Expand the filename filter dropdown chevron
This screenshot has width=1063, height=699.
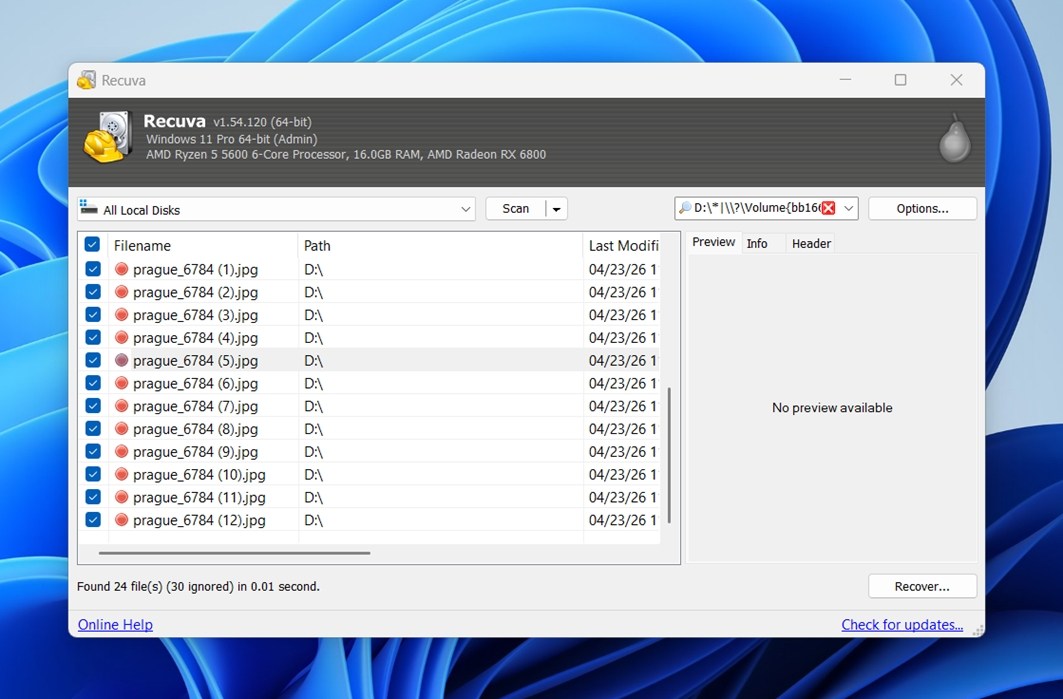point(848,208)
